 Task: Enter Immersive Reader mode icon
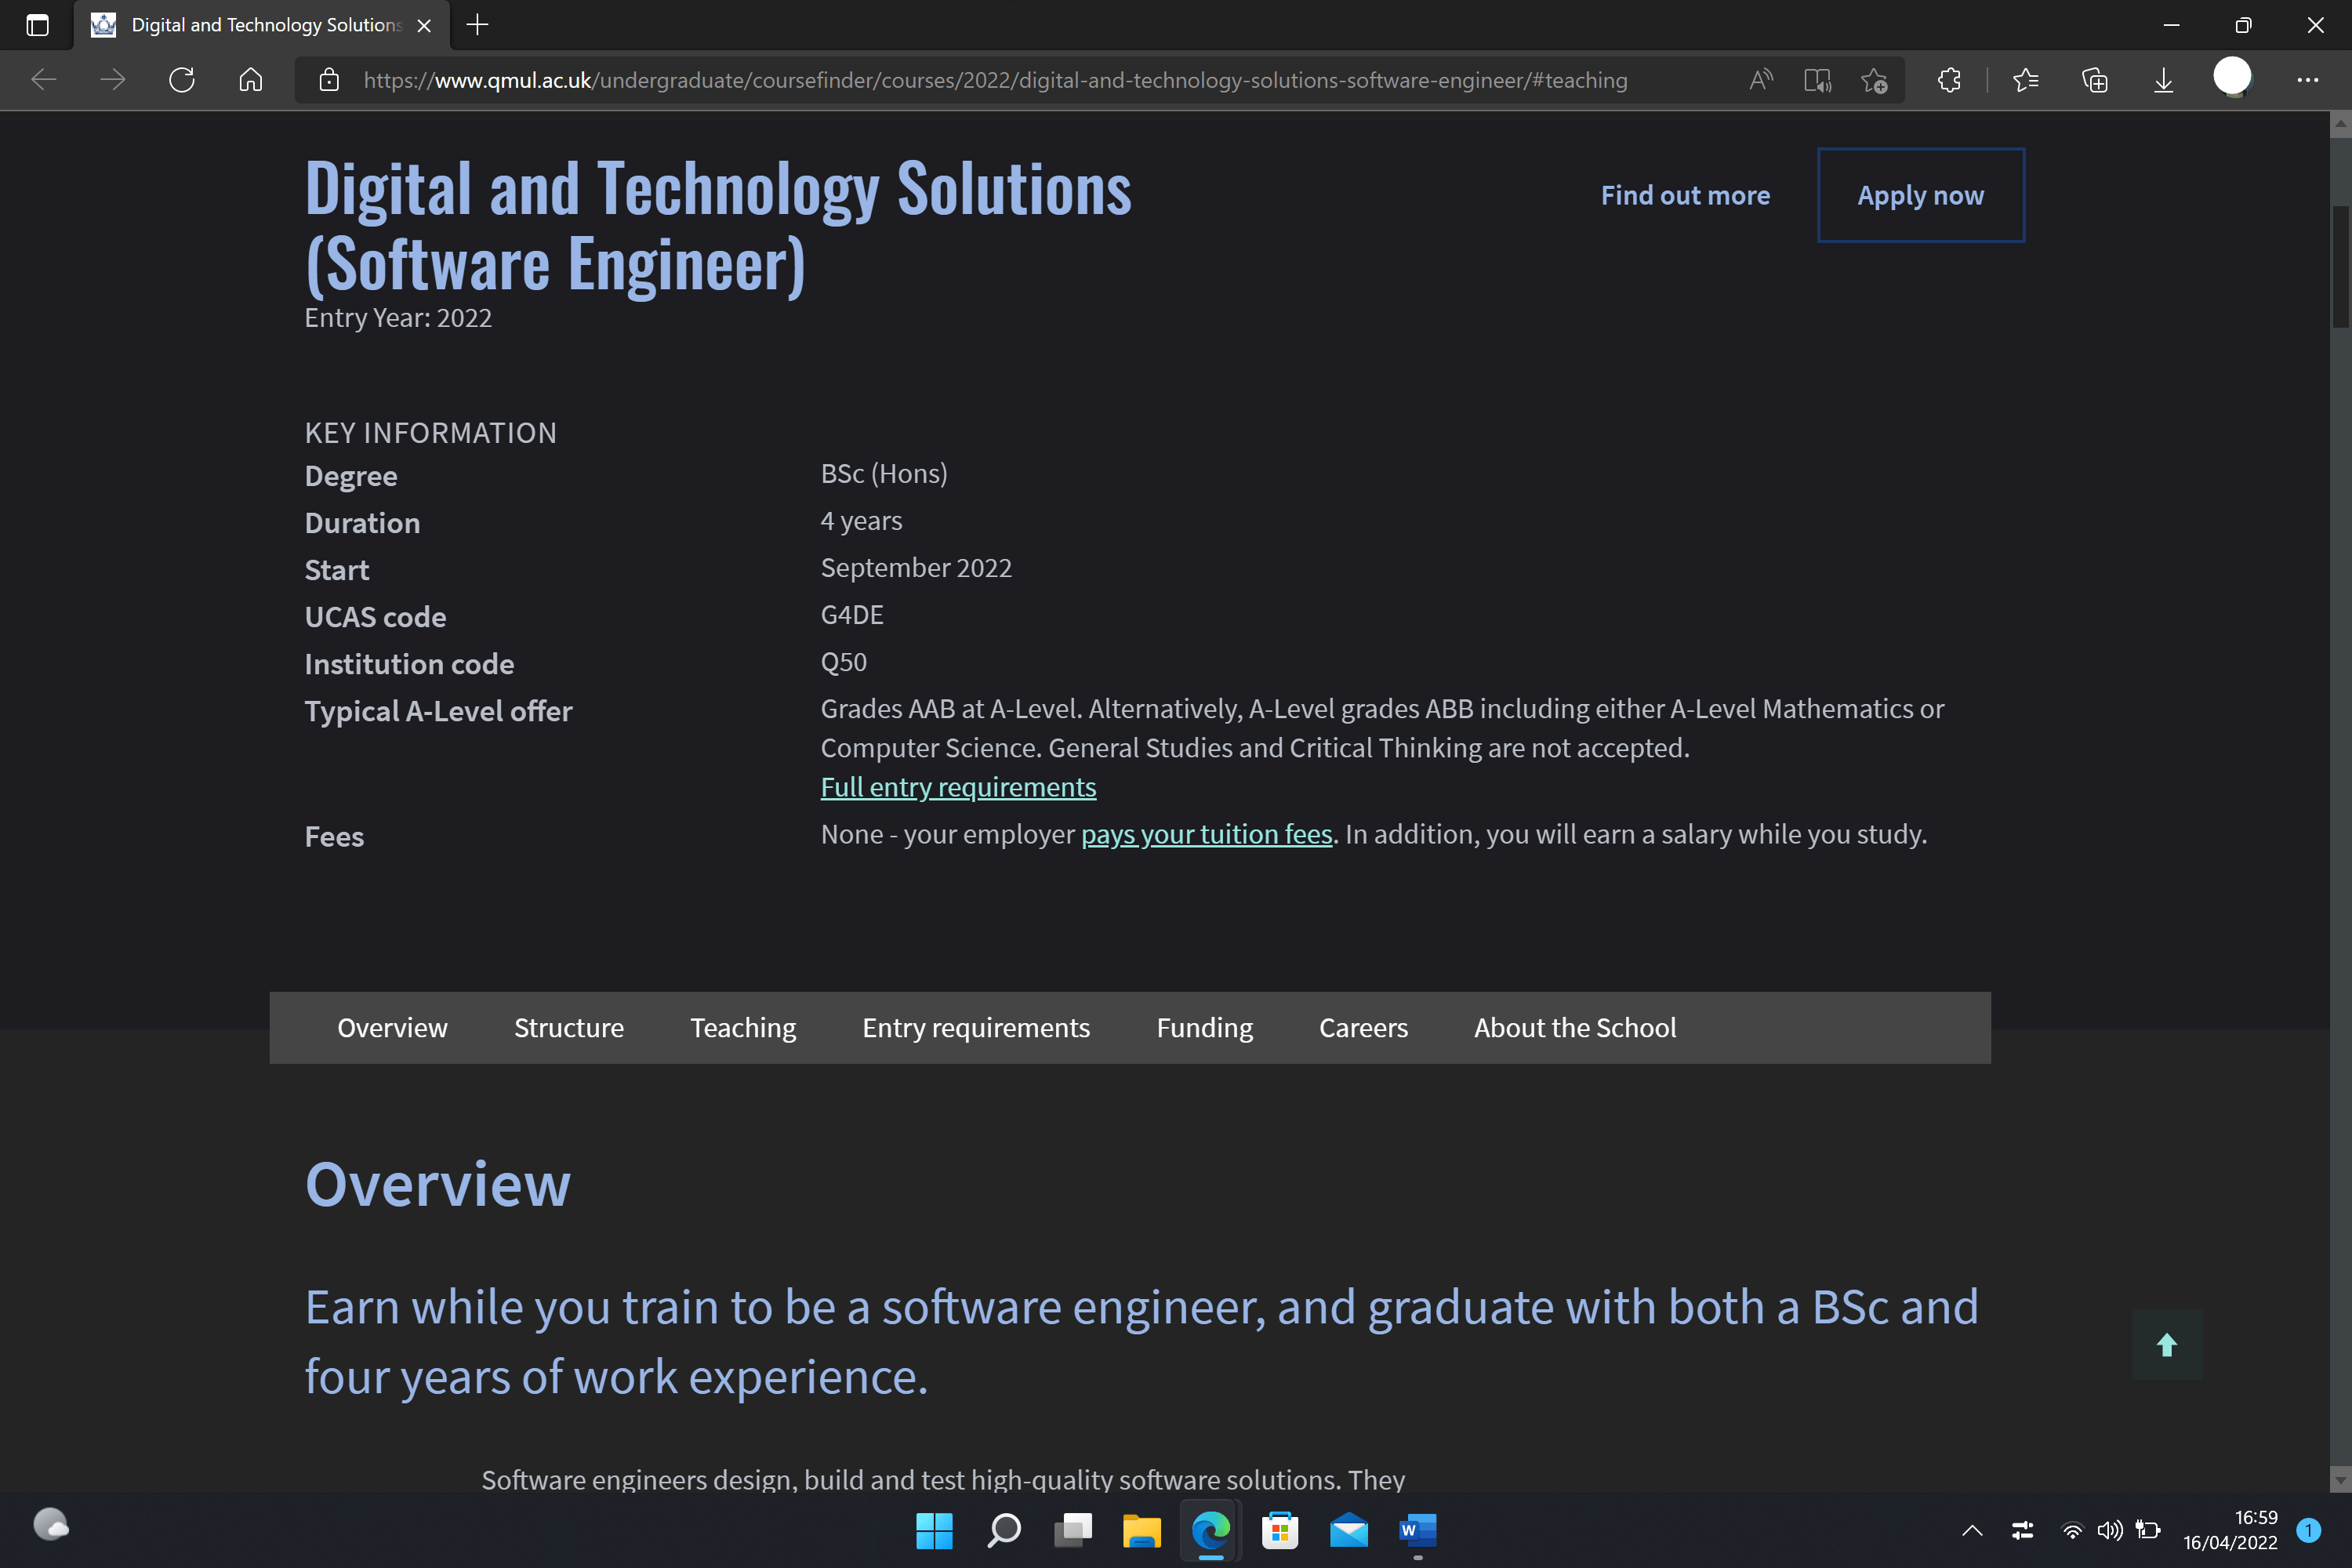(x=1817, y=80)
